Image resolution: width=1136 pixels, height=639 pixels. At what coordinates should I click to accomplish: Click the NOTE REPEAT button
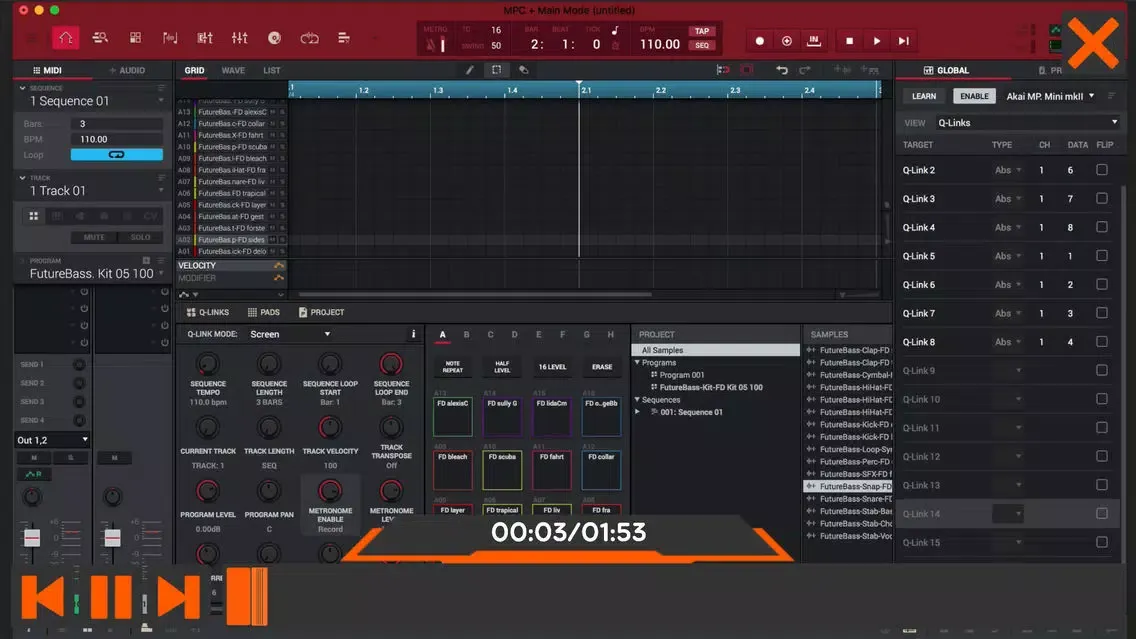tap(453, 367)
